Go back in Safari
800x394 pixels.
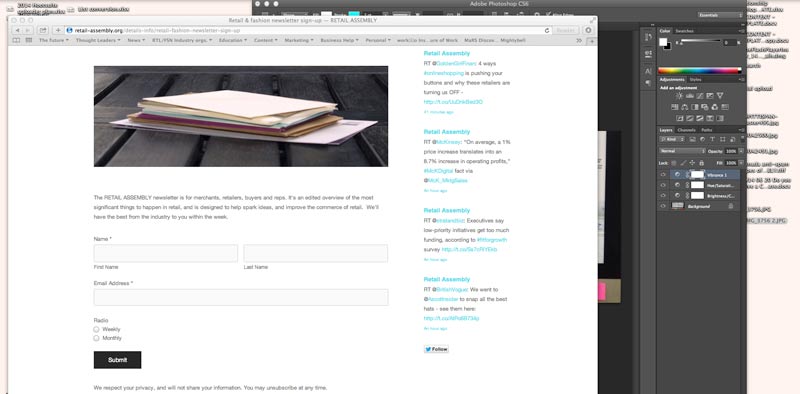pos(17,30)
